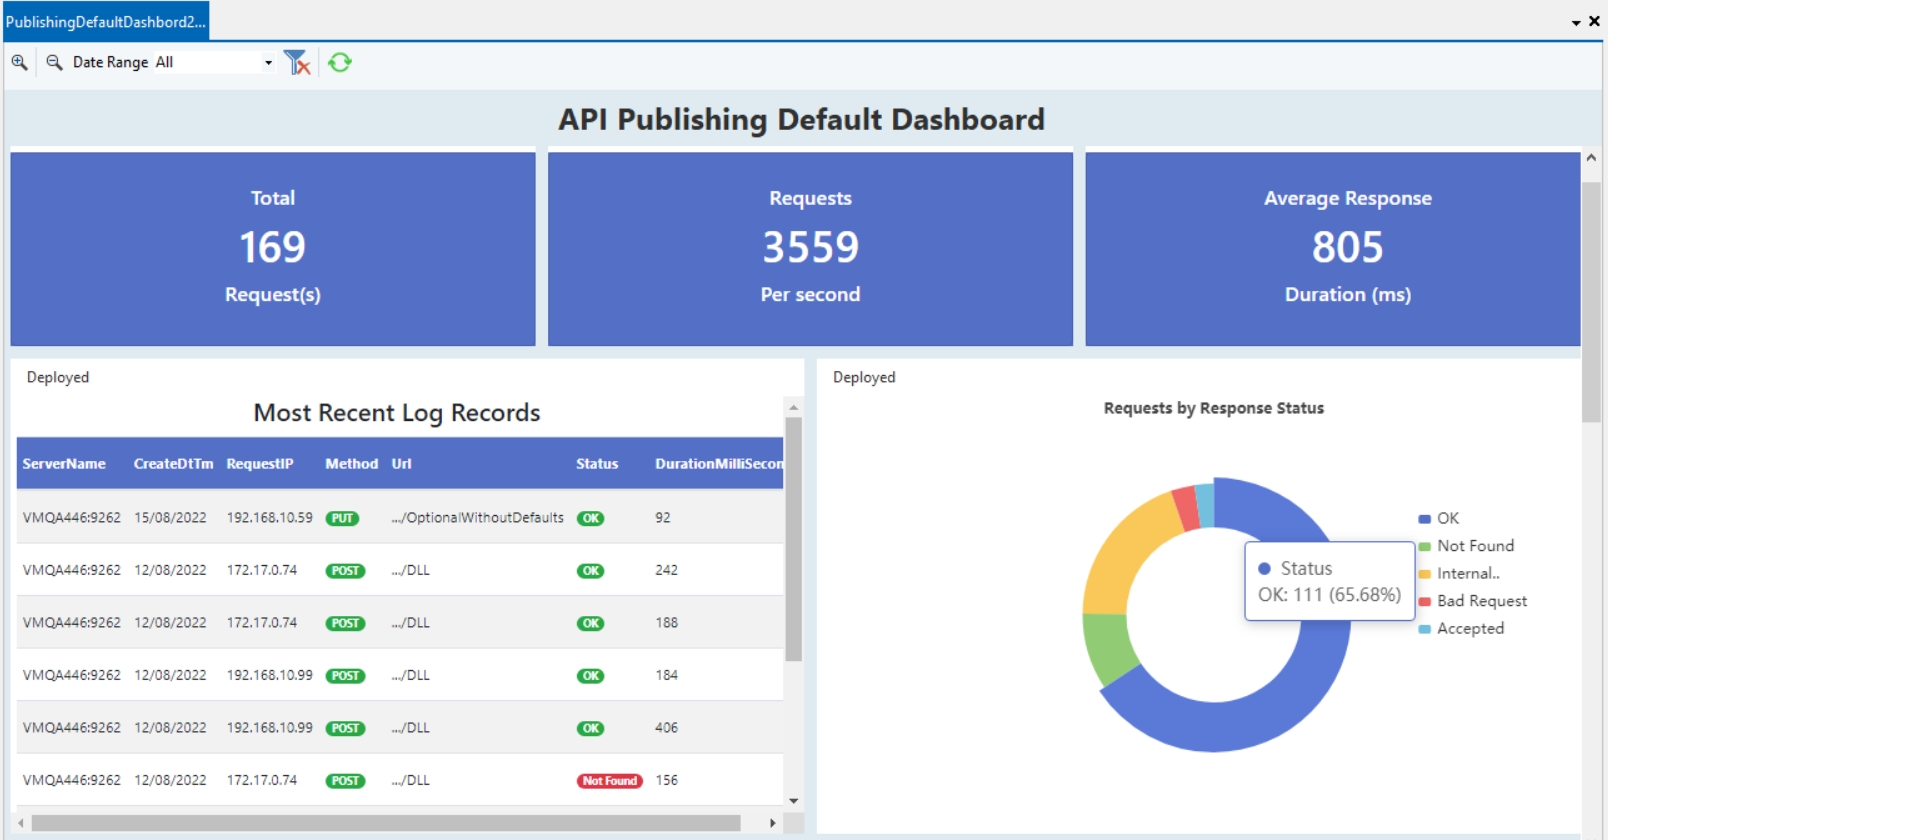Click the Not Found status badge
Viewport: 1914px width, 840px height.
coord(609,781)
